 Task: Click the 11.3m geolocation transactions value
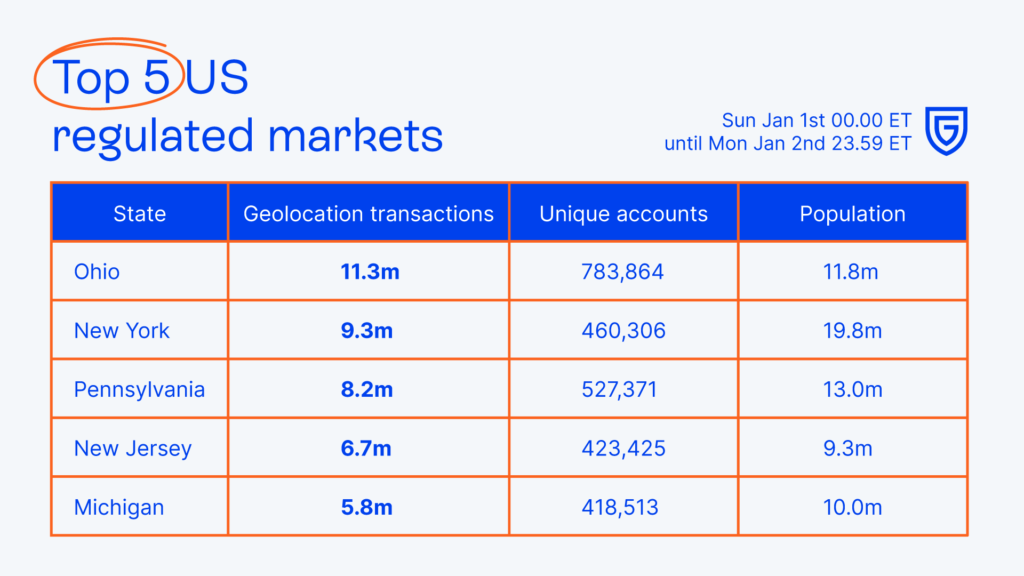tap(369, 271)
